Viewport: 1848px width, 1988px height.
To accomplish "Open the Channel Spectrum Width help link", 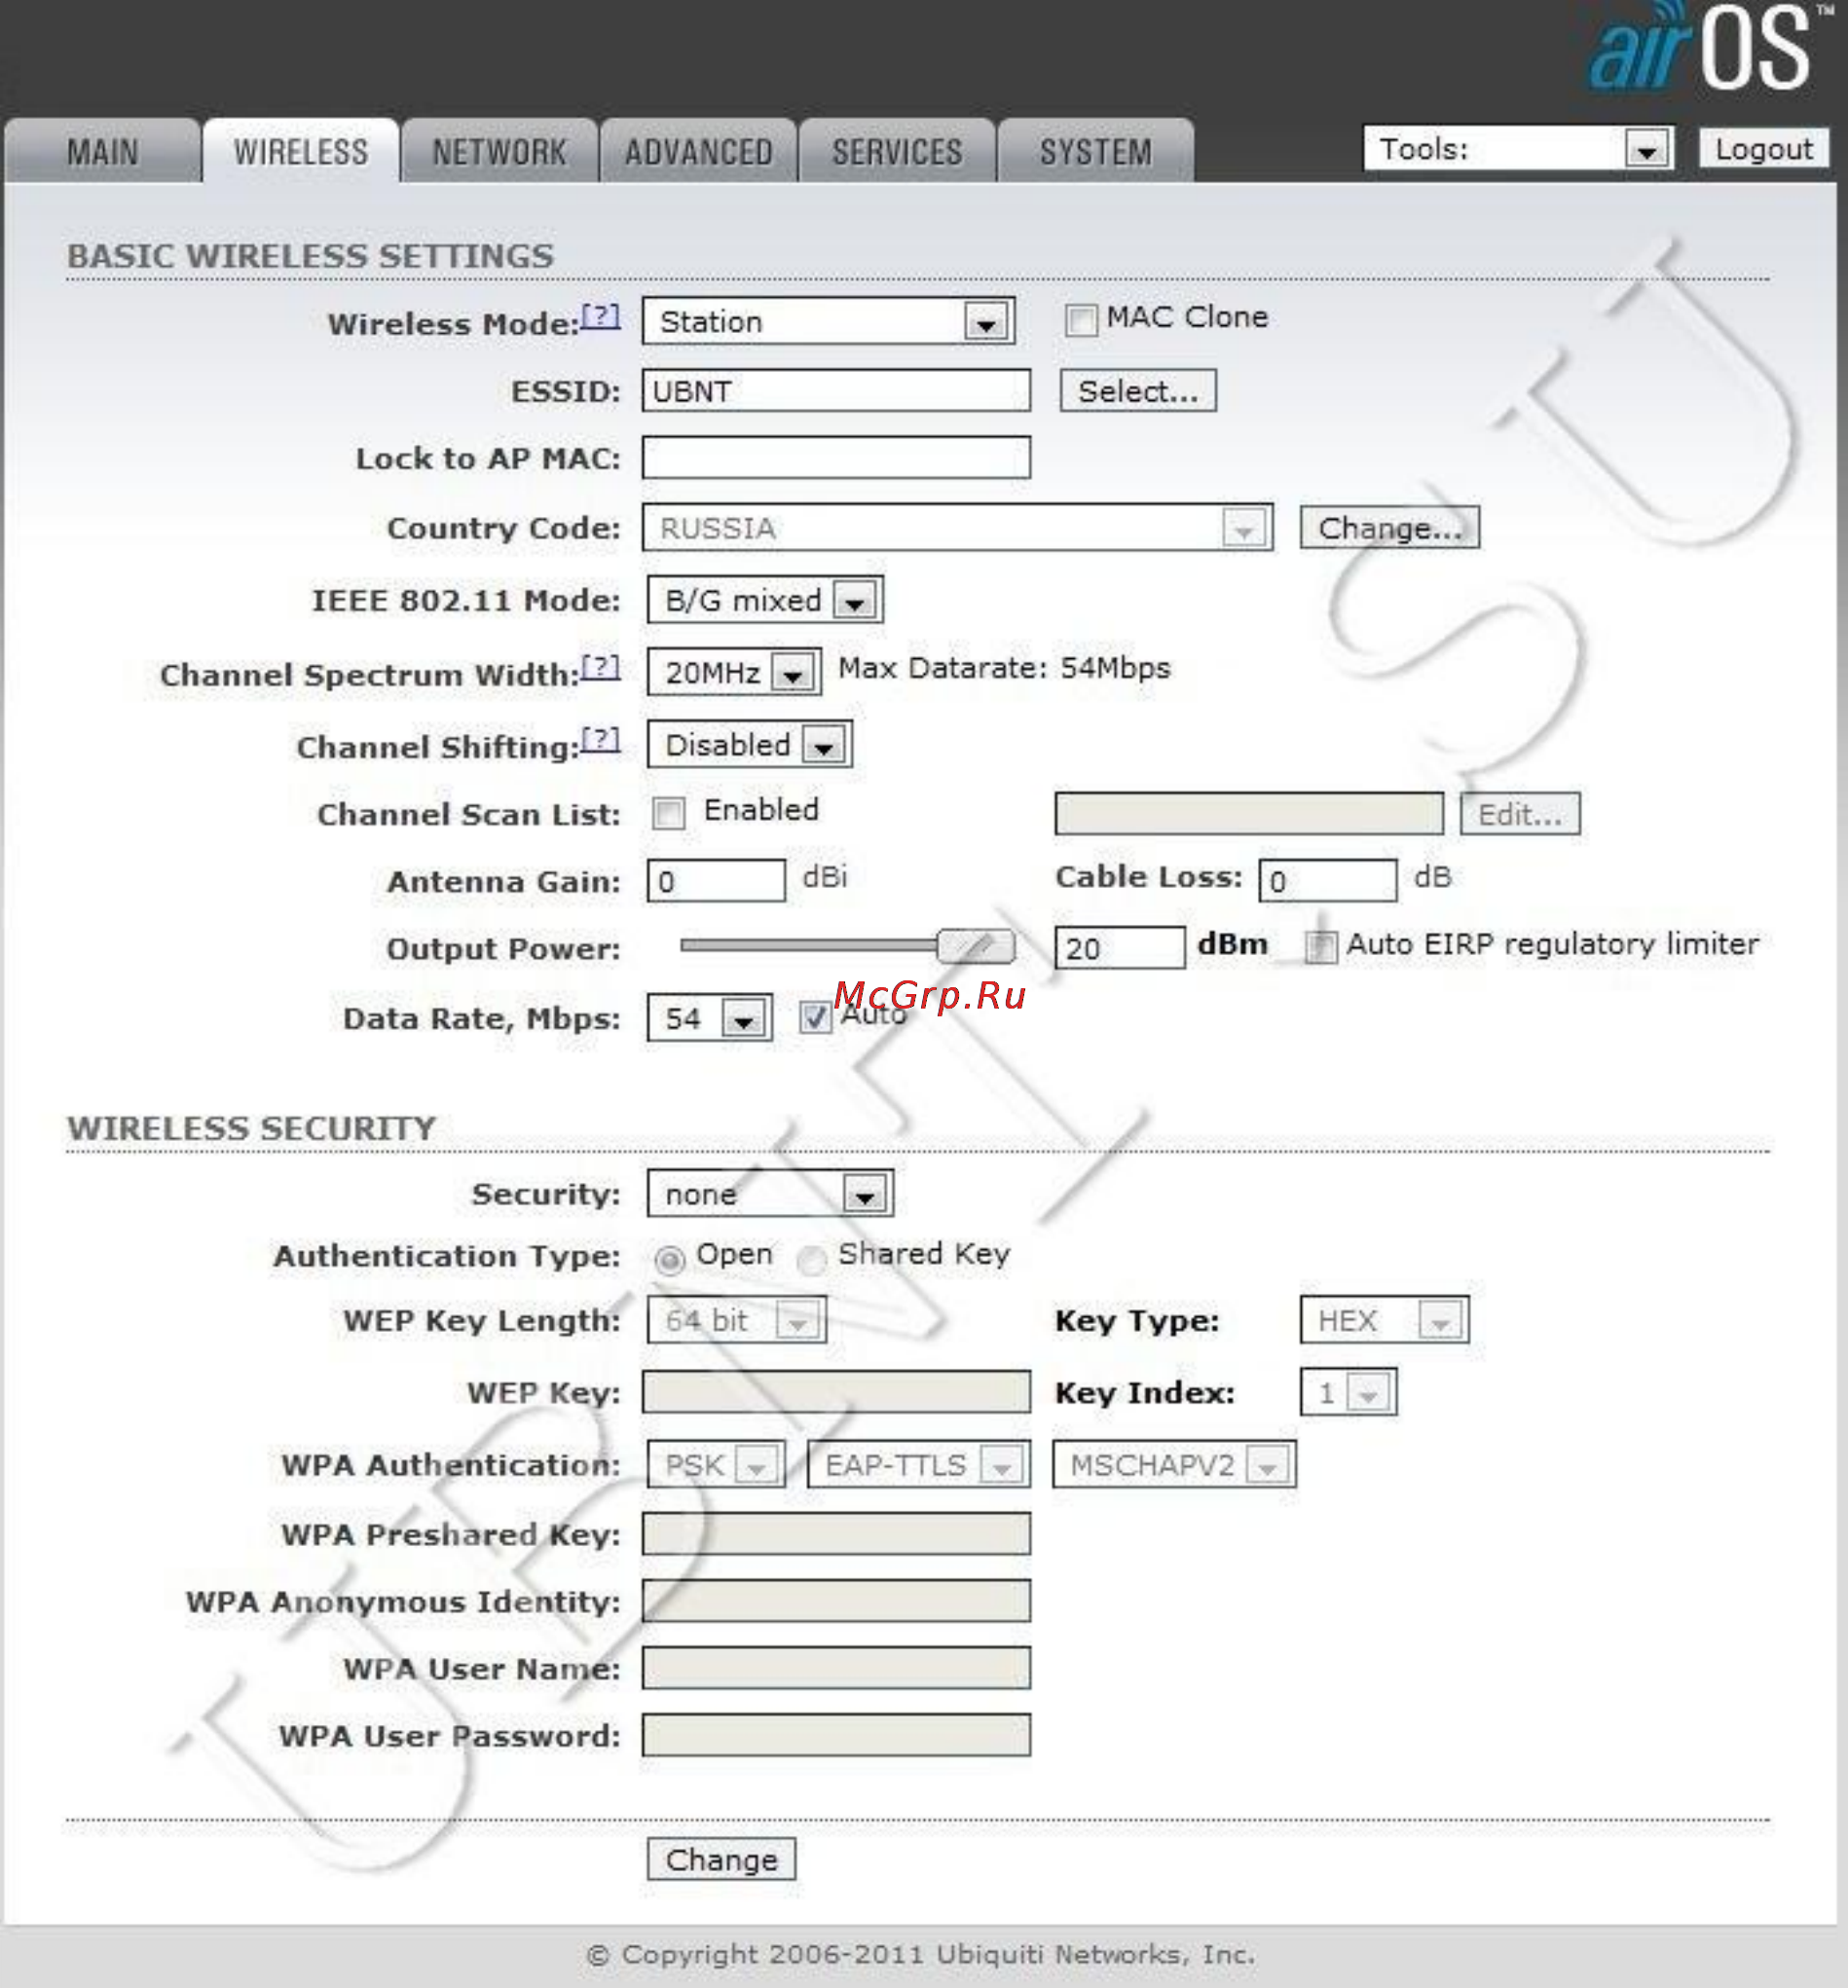I will 601,667.
